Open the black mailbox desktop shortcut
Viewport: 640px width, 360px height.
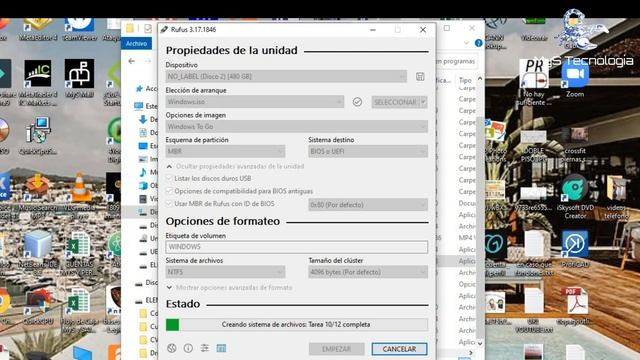click(80, 79)
